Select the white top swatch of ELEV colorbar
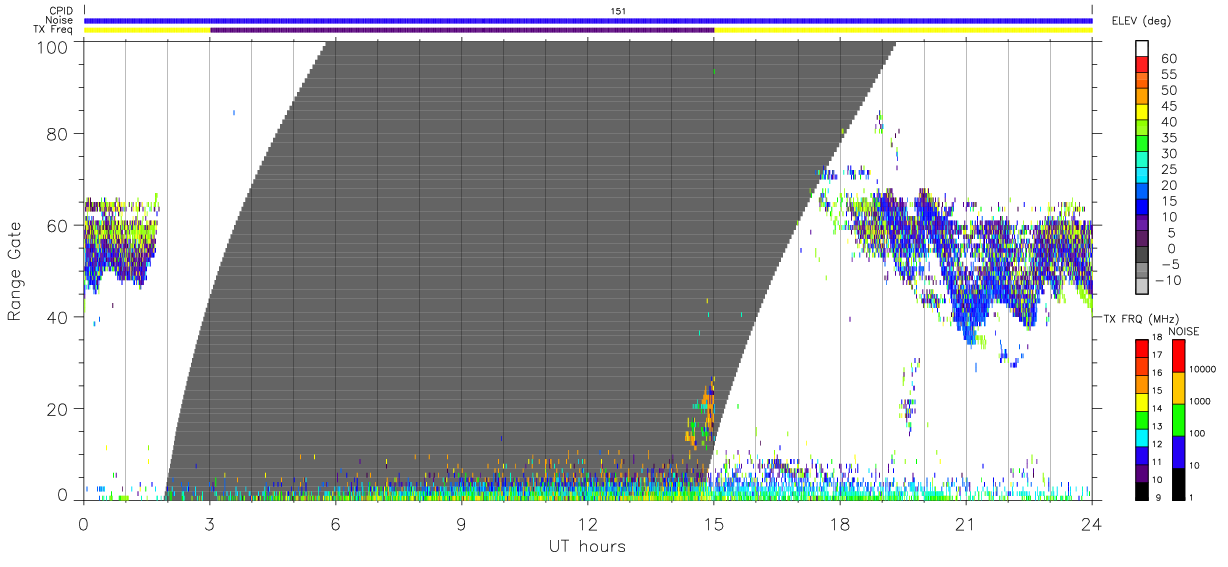This screenshot has height=567, width=1228. coord(1141,49)
